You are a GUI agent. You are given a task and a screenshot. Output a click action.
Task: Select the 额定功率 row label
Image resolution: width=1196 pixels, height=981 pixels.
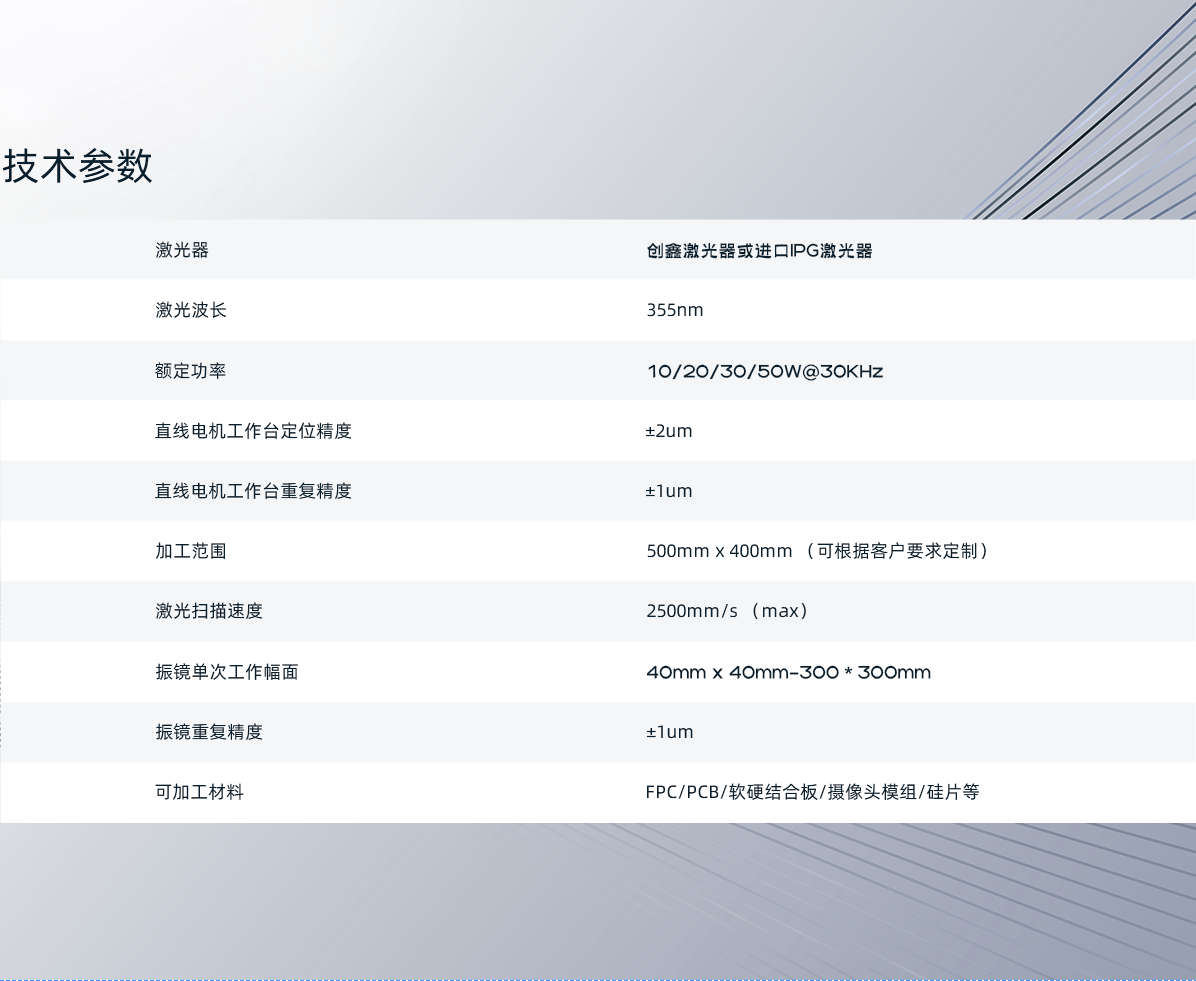tap(190, 370)
